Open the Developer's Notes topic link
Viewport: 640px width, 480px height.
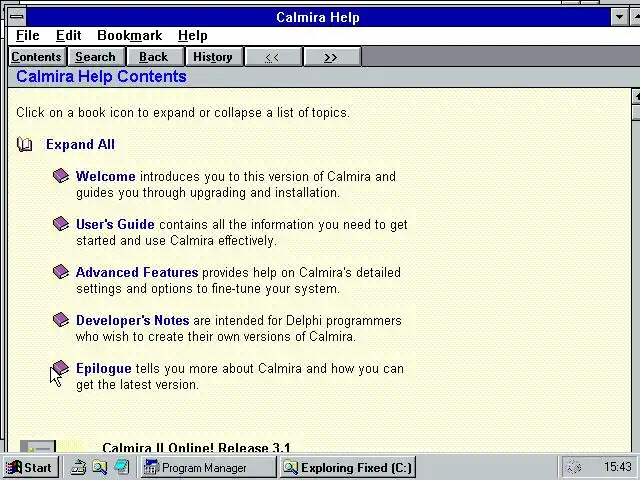[133, 320]
